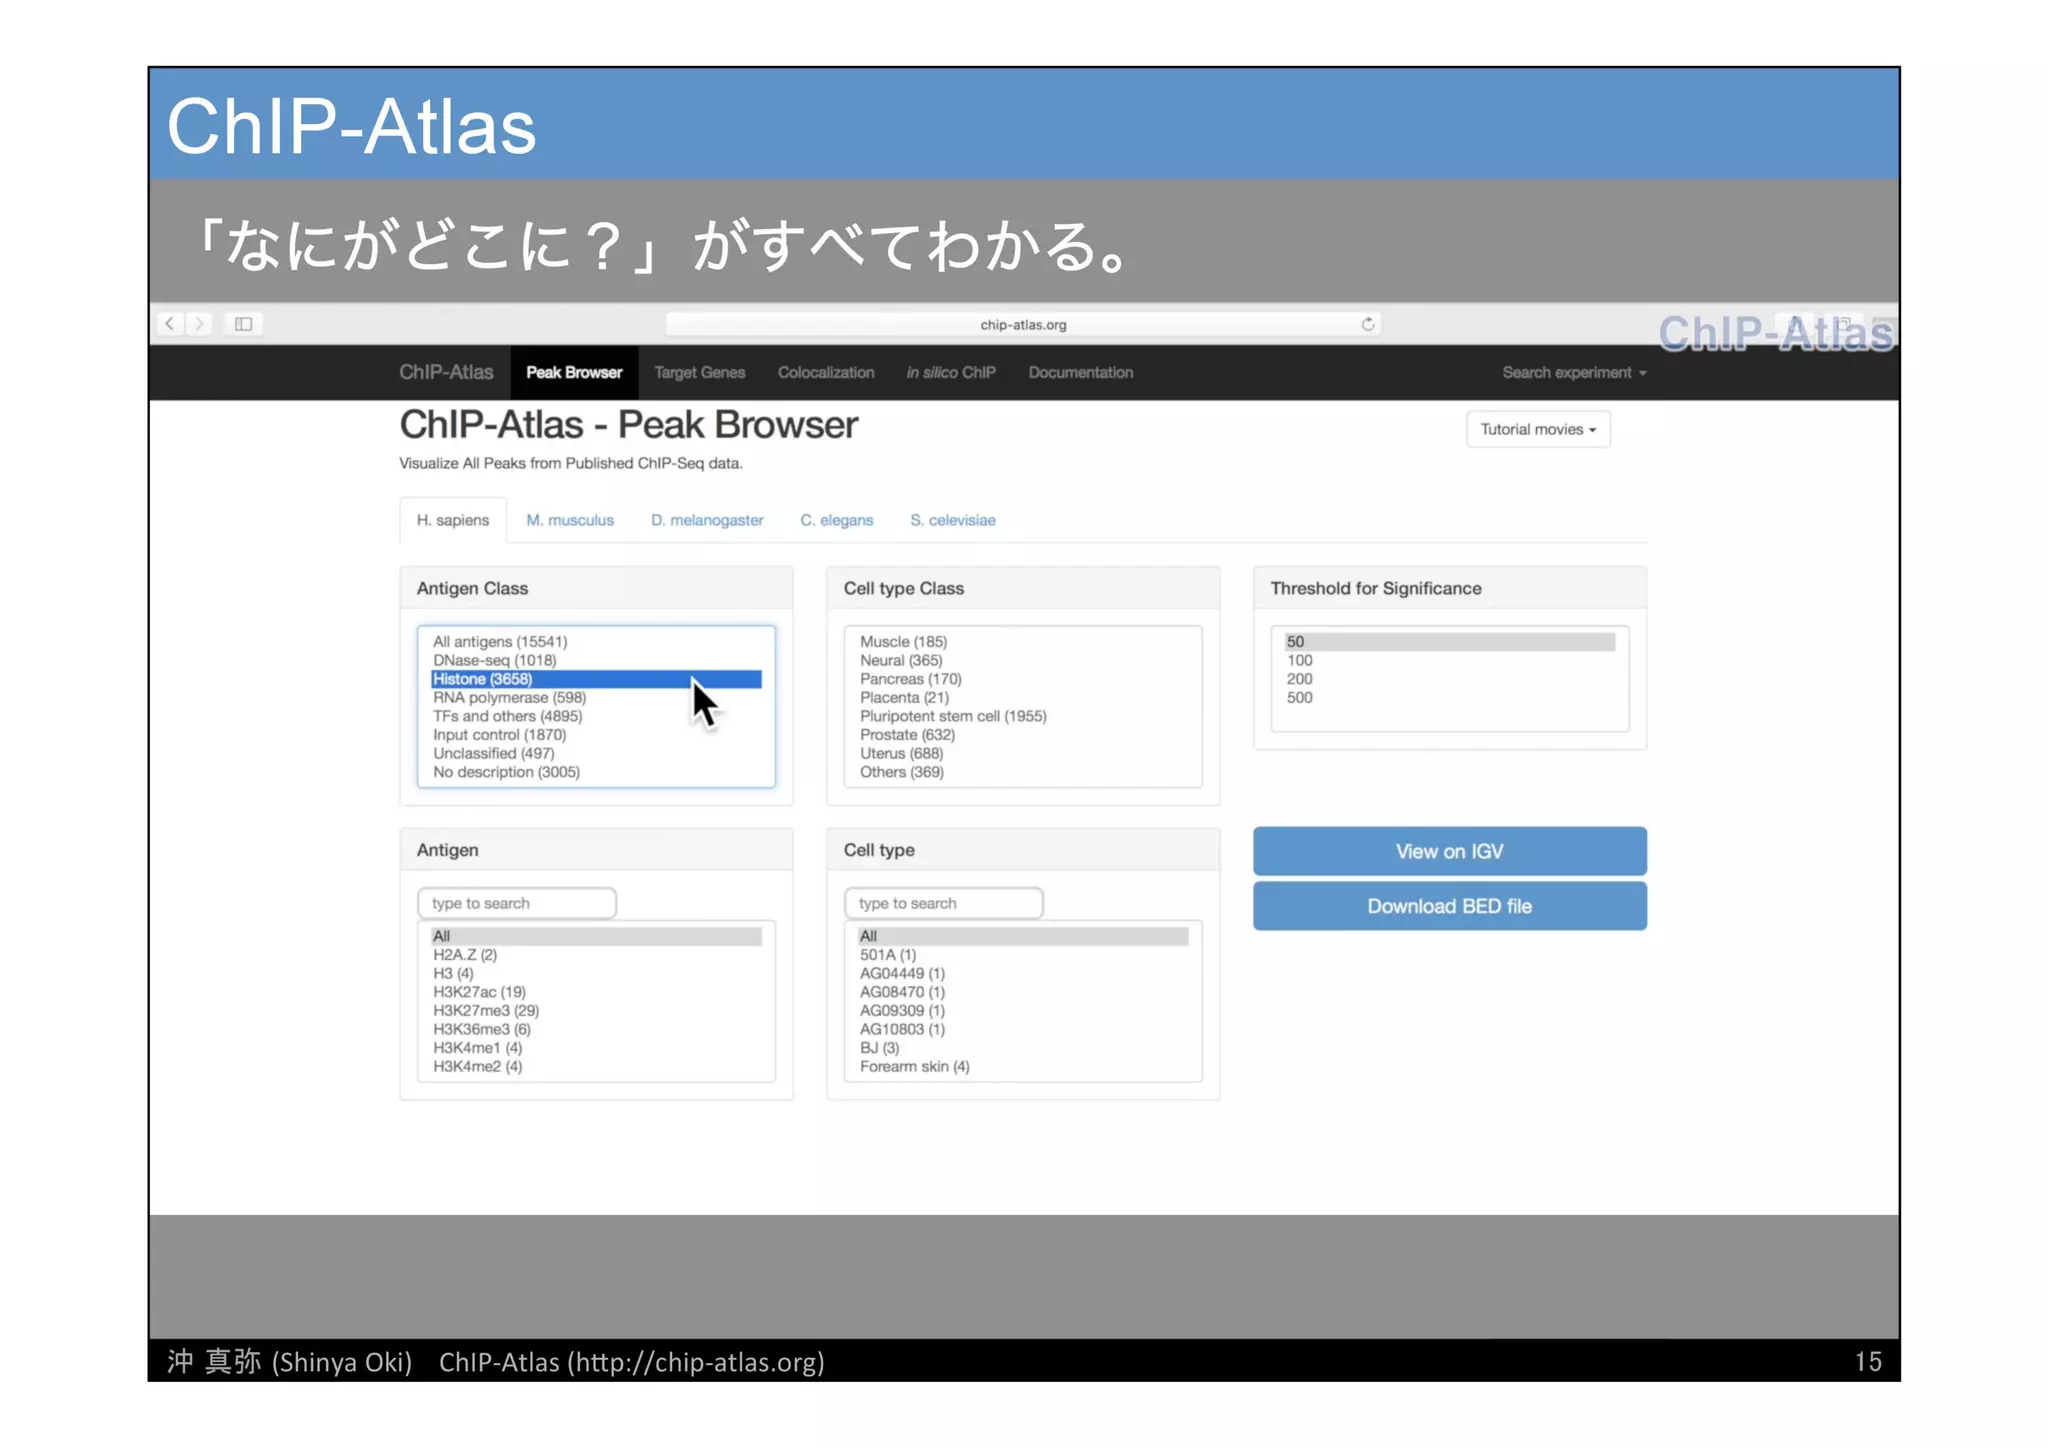
Task: Select H3K36me3 (6) antigen
Action: [x=596, y=1029]
